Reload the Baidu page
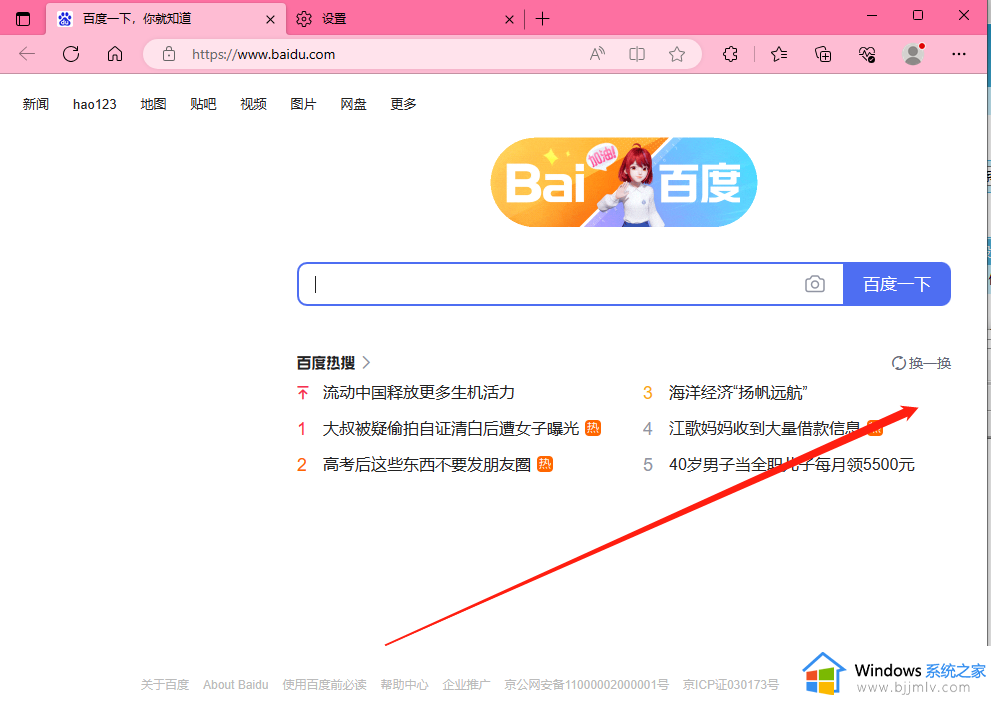The image size is (991, 701). [x=71, y=54]
